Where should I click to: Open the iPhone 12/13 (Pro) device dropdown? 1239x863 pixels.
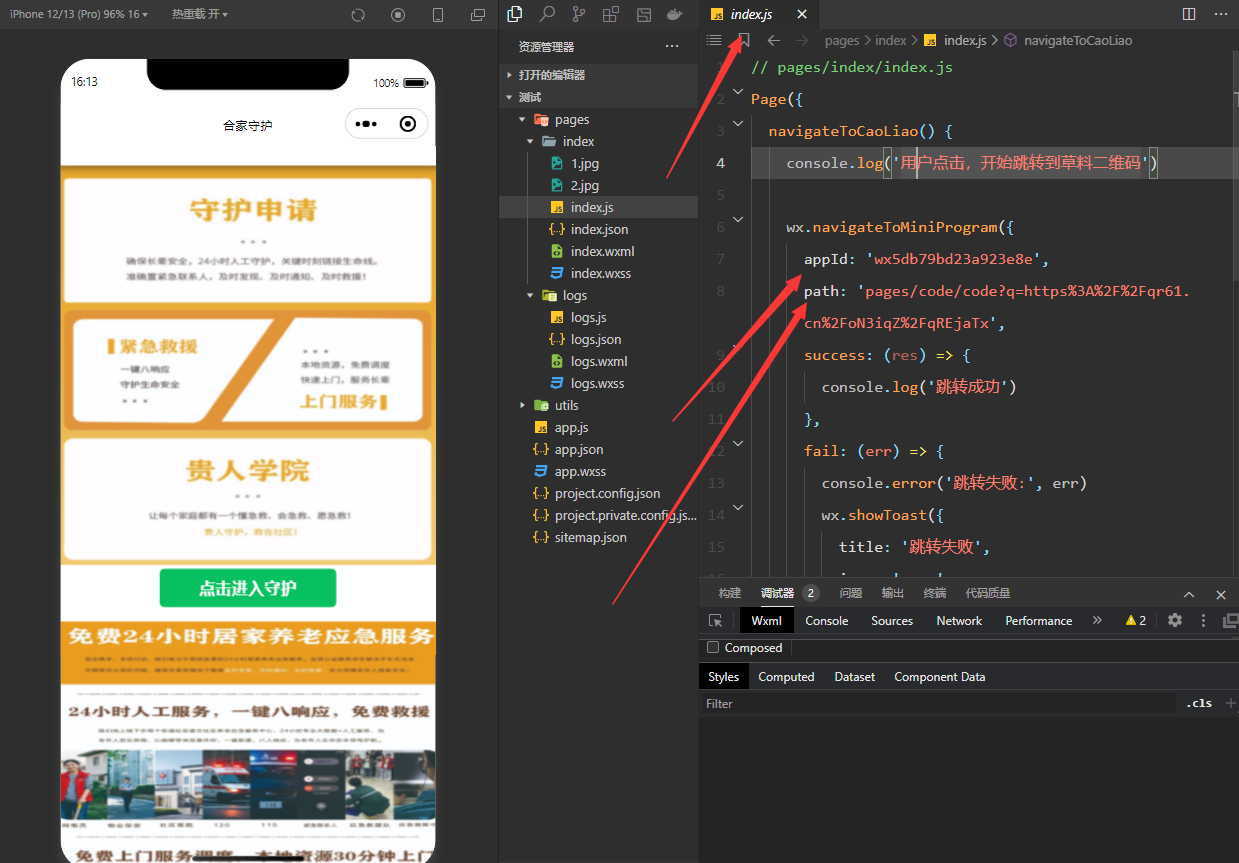78,15
